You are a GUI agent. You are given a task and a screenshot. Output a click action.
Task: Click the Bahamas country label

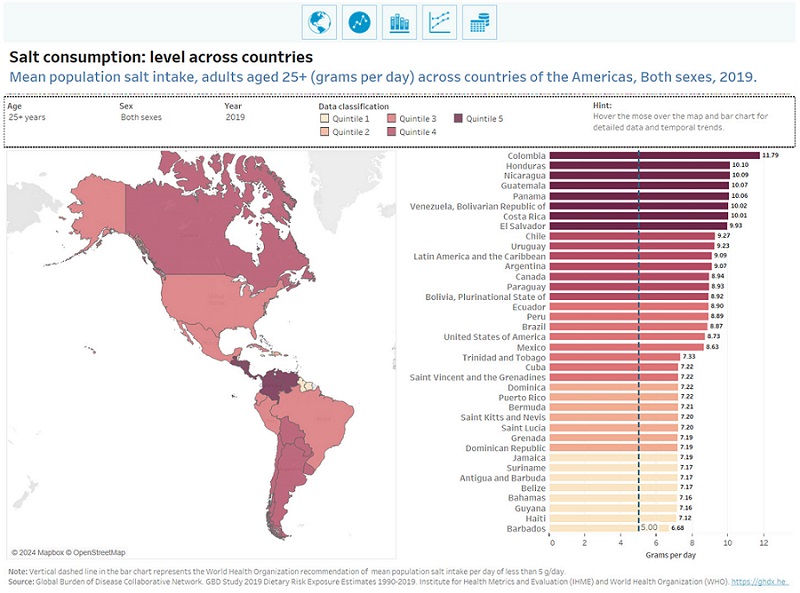(527, 498)
